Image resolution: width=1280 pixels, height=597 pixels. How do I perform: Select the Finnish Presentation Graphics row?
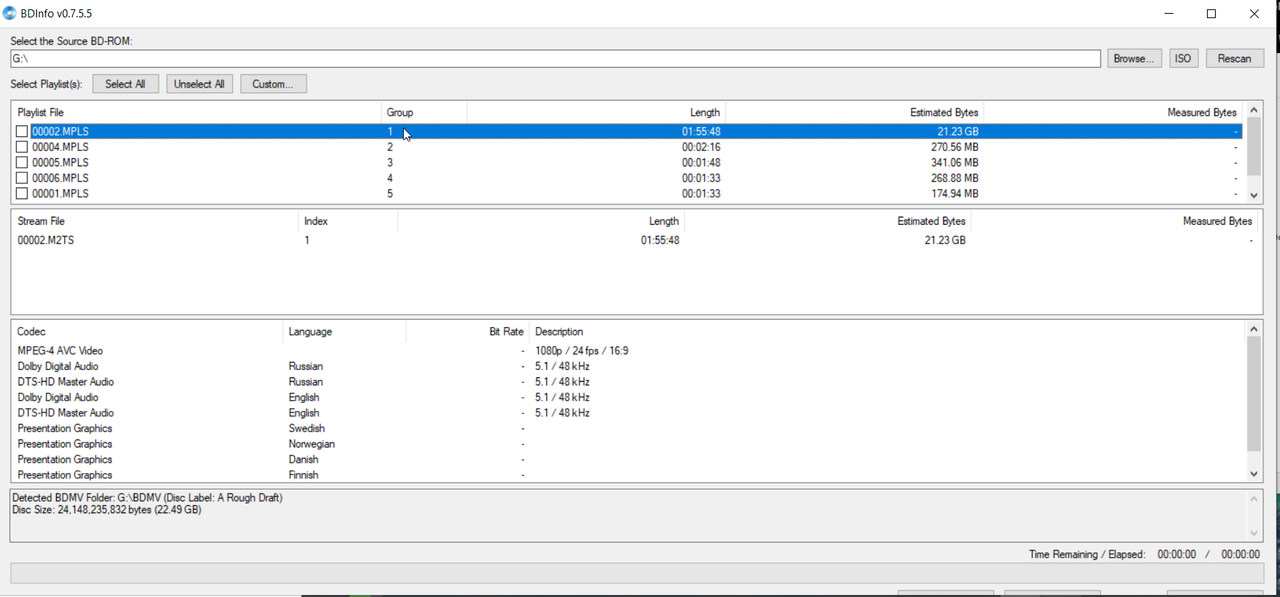(x=629, y=475)
